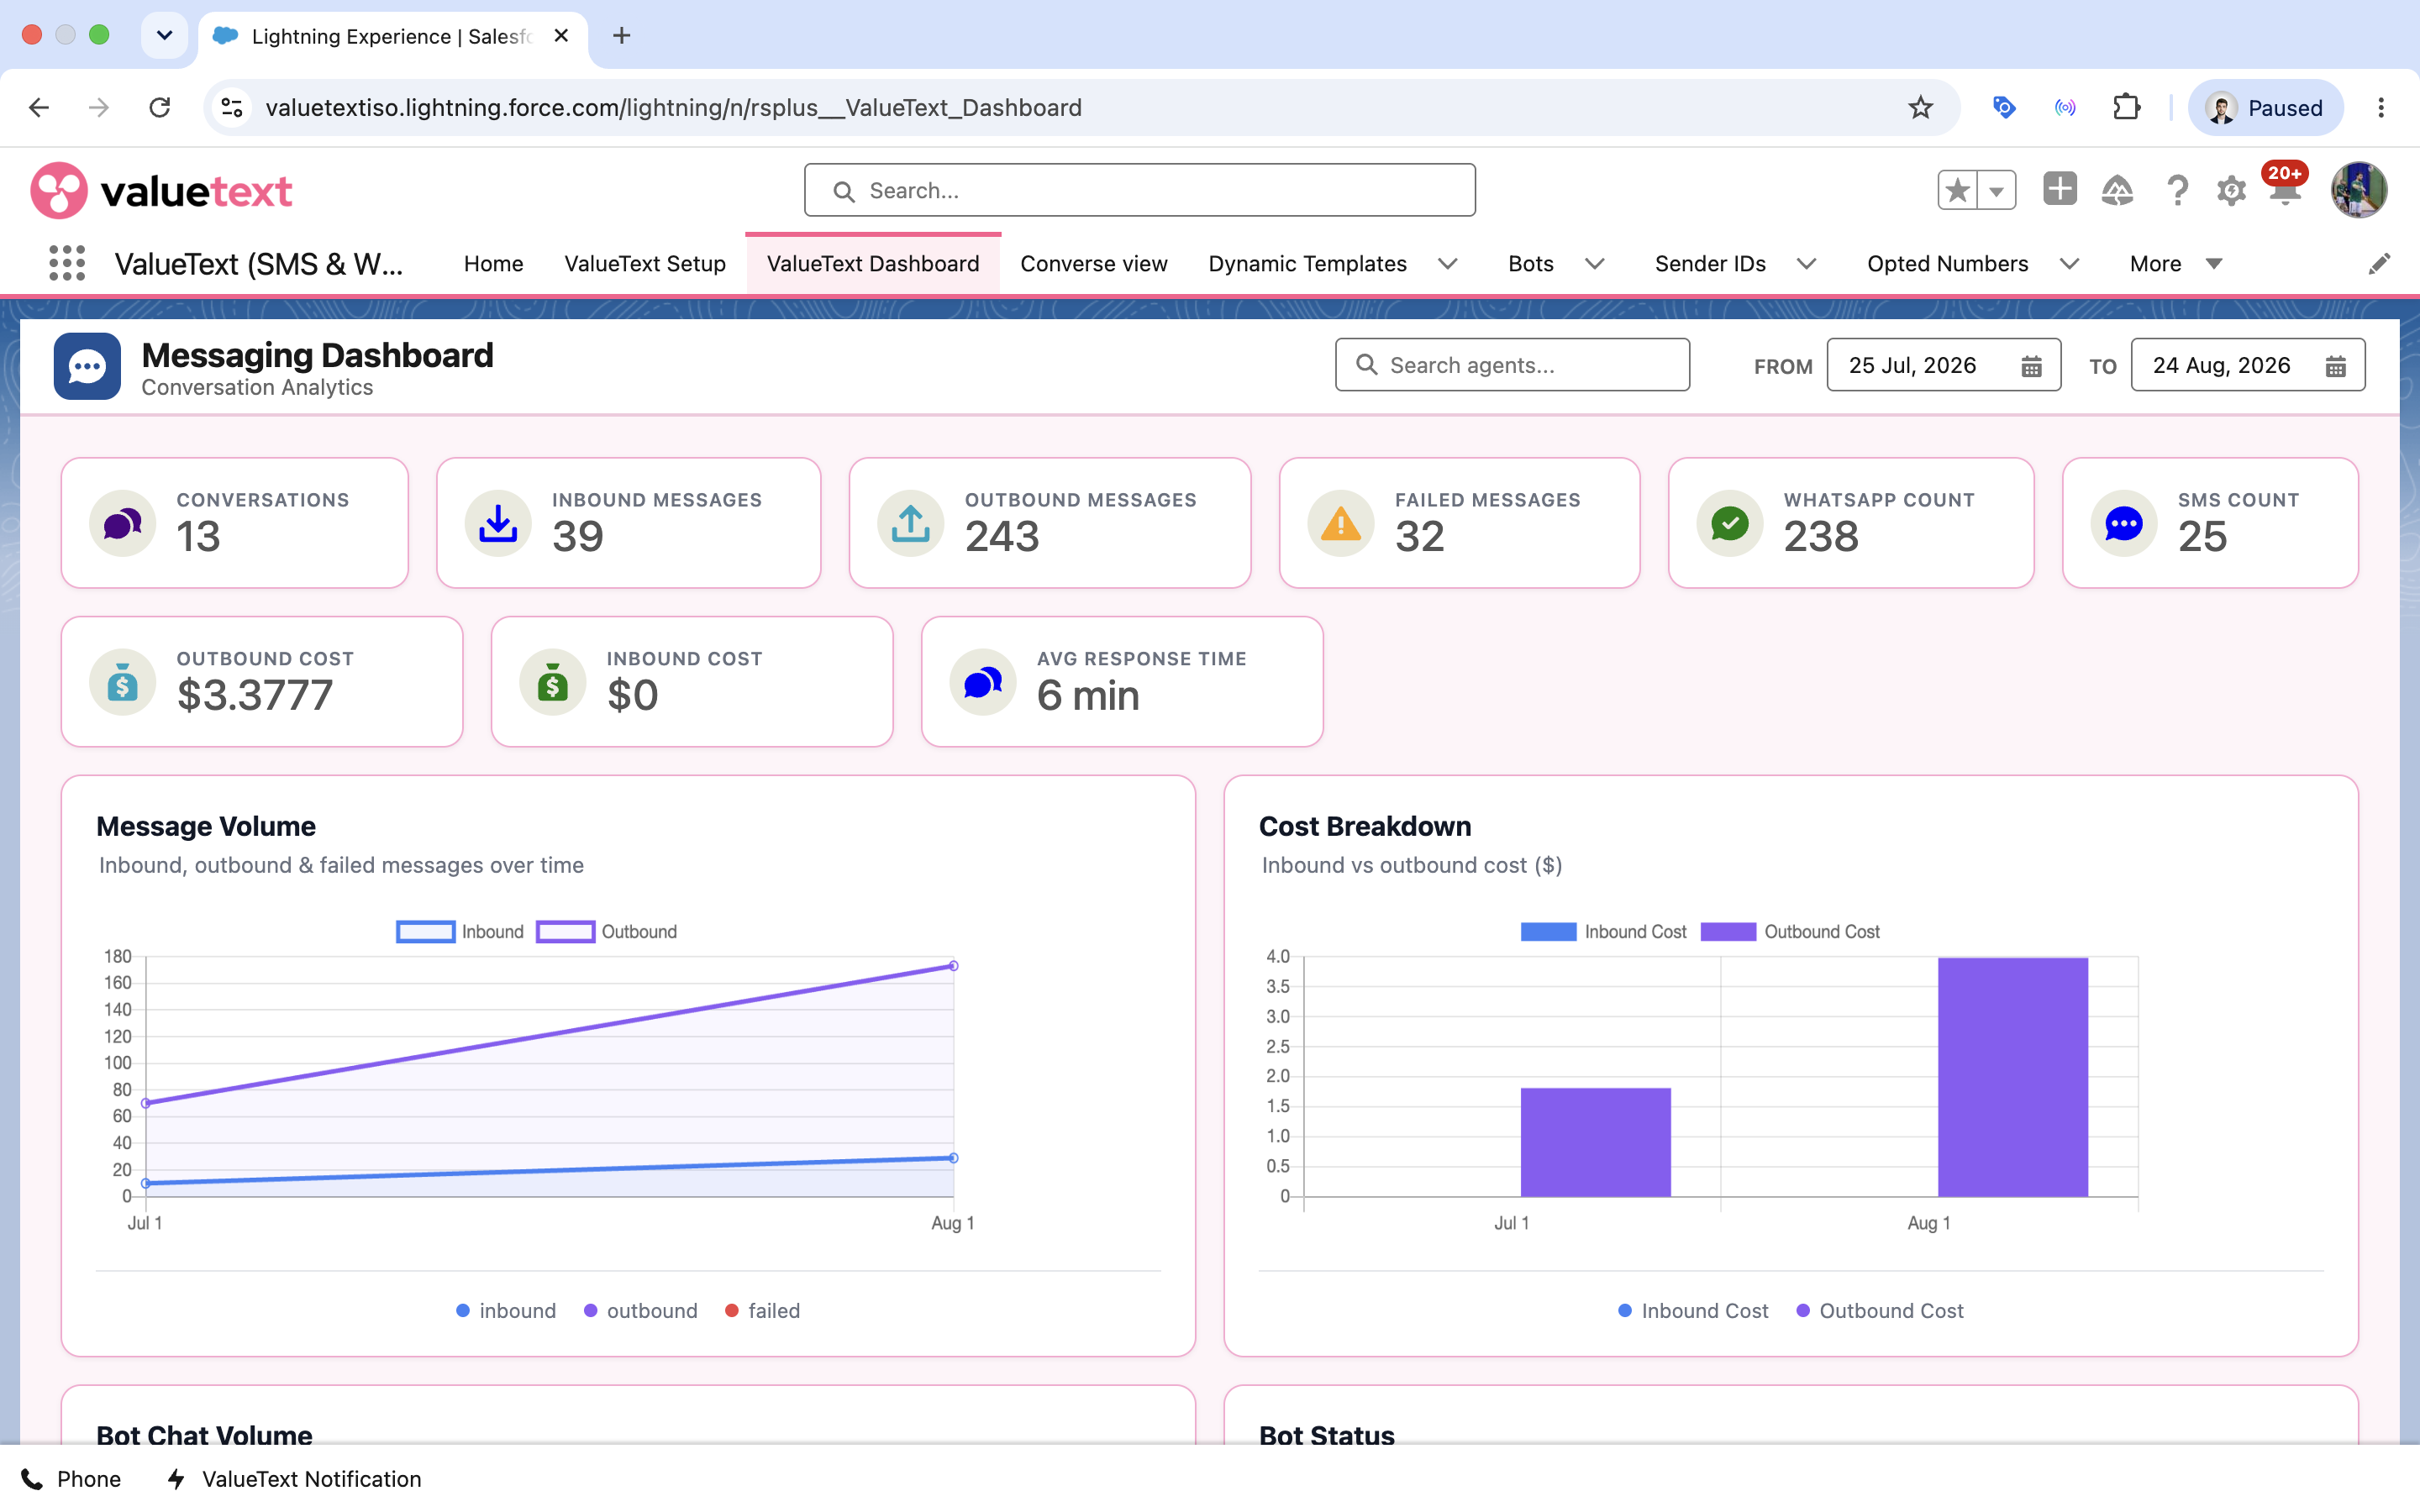Click the Outbound Cost money bag icon
The image size is (2420, 1512).
click(x=123, y=682)
